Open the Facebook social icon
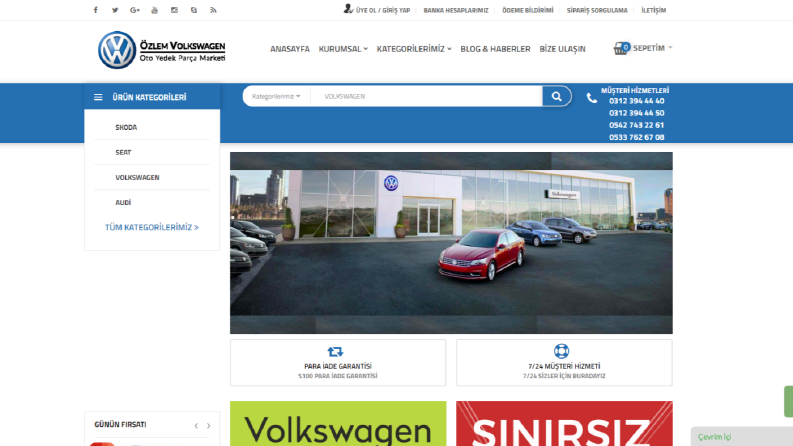793x446 pixels. click(x=96, y=10)
